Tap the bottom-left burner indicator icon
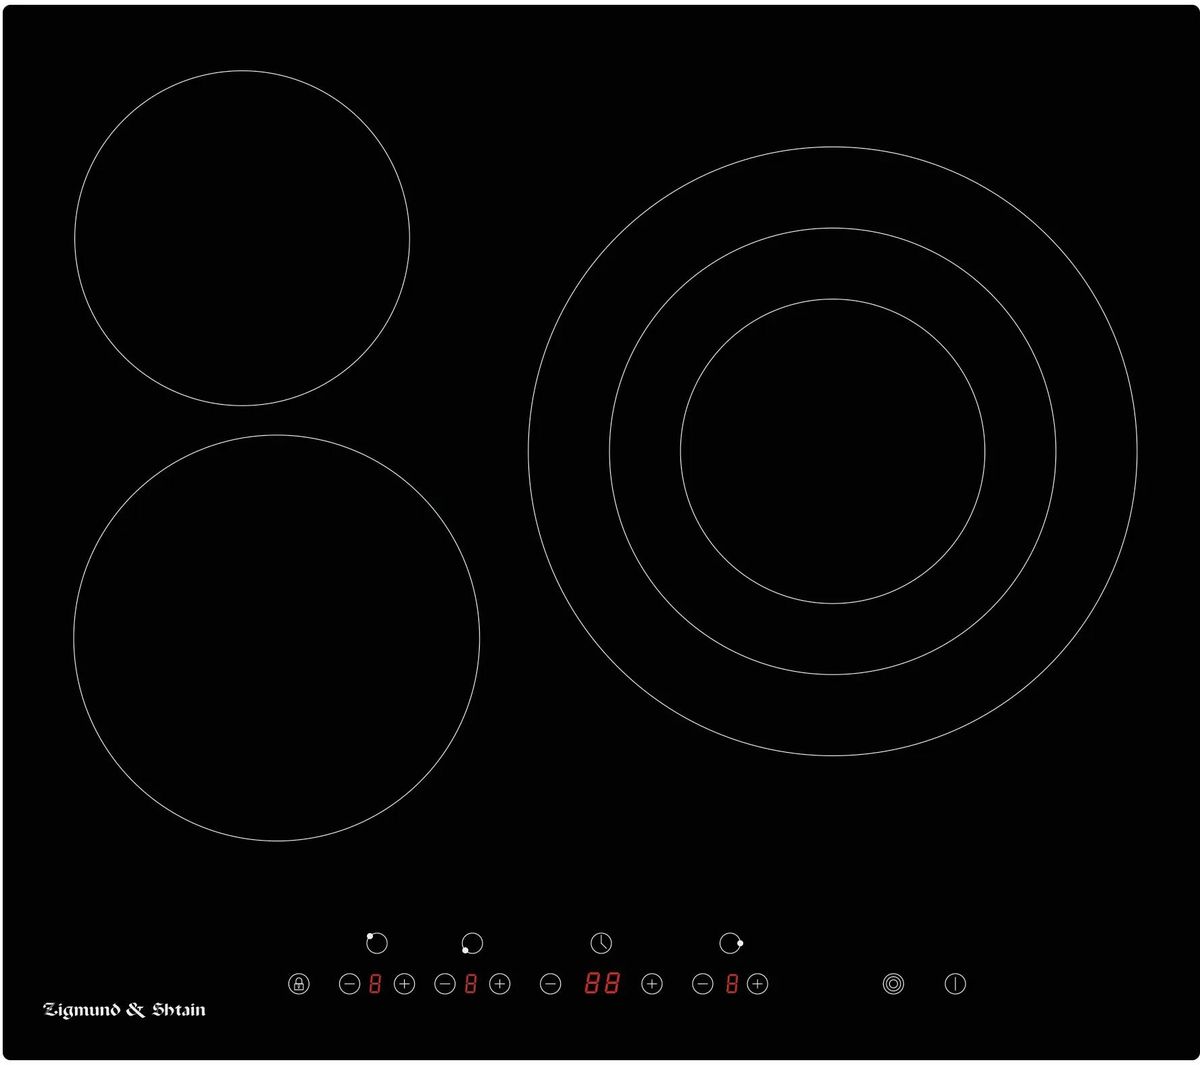1200x1065 pixels. pos(471,943)
